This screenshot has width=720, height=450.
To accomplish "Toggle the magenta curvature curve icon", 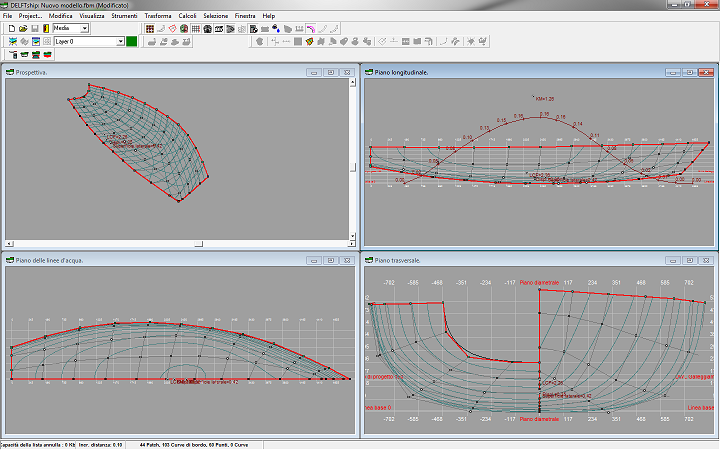I will coord(311,28).
